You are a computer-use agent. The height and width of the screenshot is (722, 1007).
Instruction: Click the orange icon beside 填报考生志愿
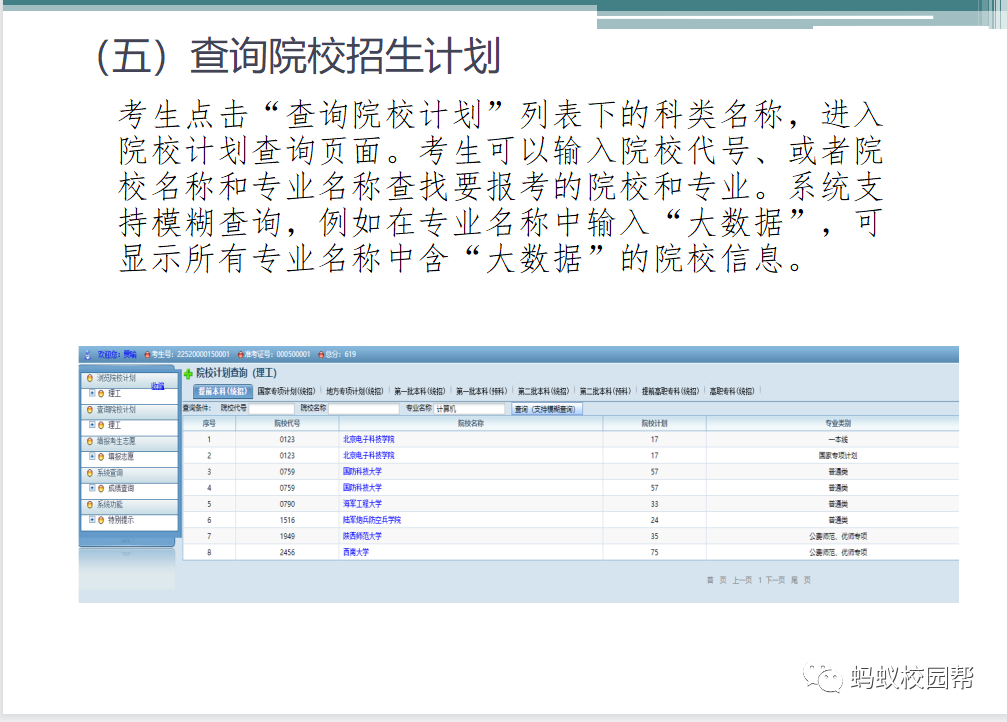coord(89,441)
